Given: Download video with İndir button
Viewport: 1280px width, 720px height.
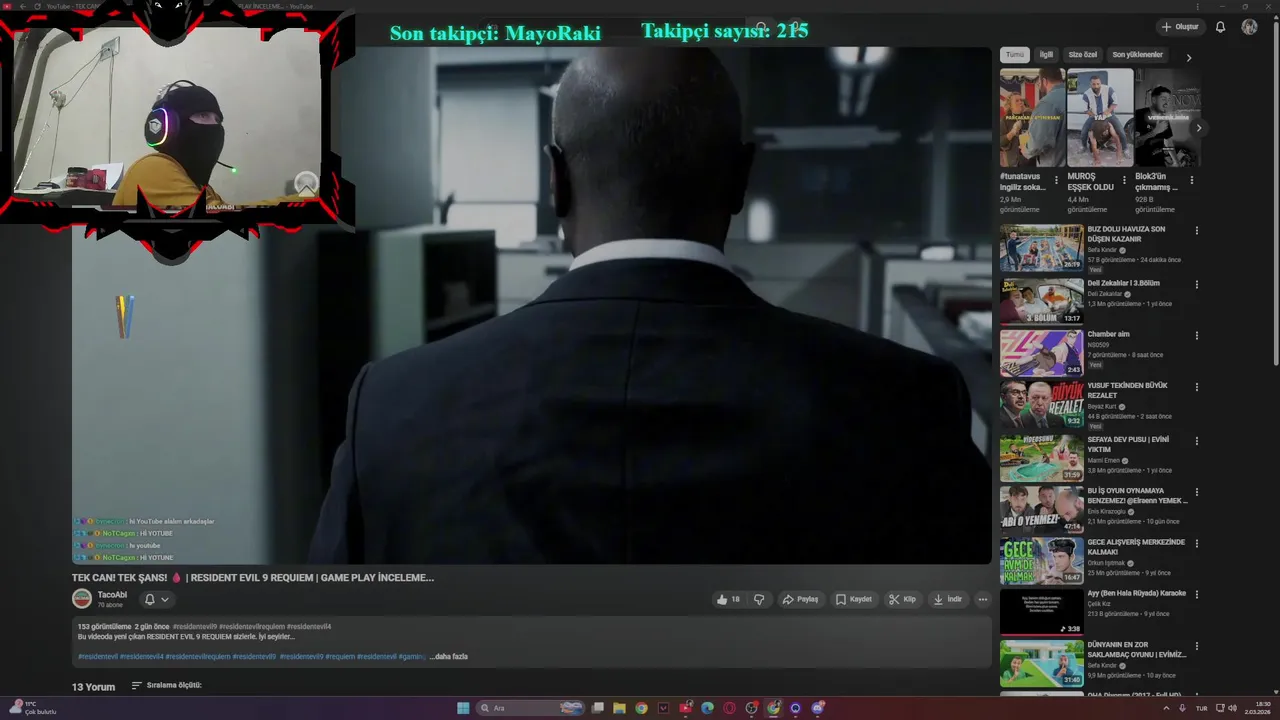Looking at the screenshot, I should pyautogui.click(x=947, y=599).
